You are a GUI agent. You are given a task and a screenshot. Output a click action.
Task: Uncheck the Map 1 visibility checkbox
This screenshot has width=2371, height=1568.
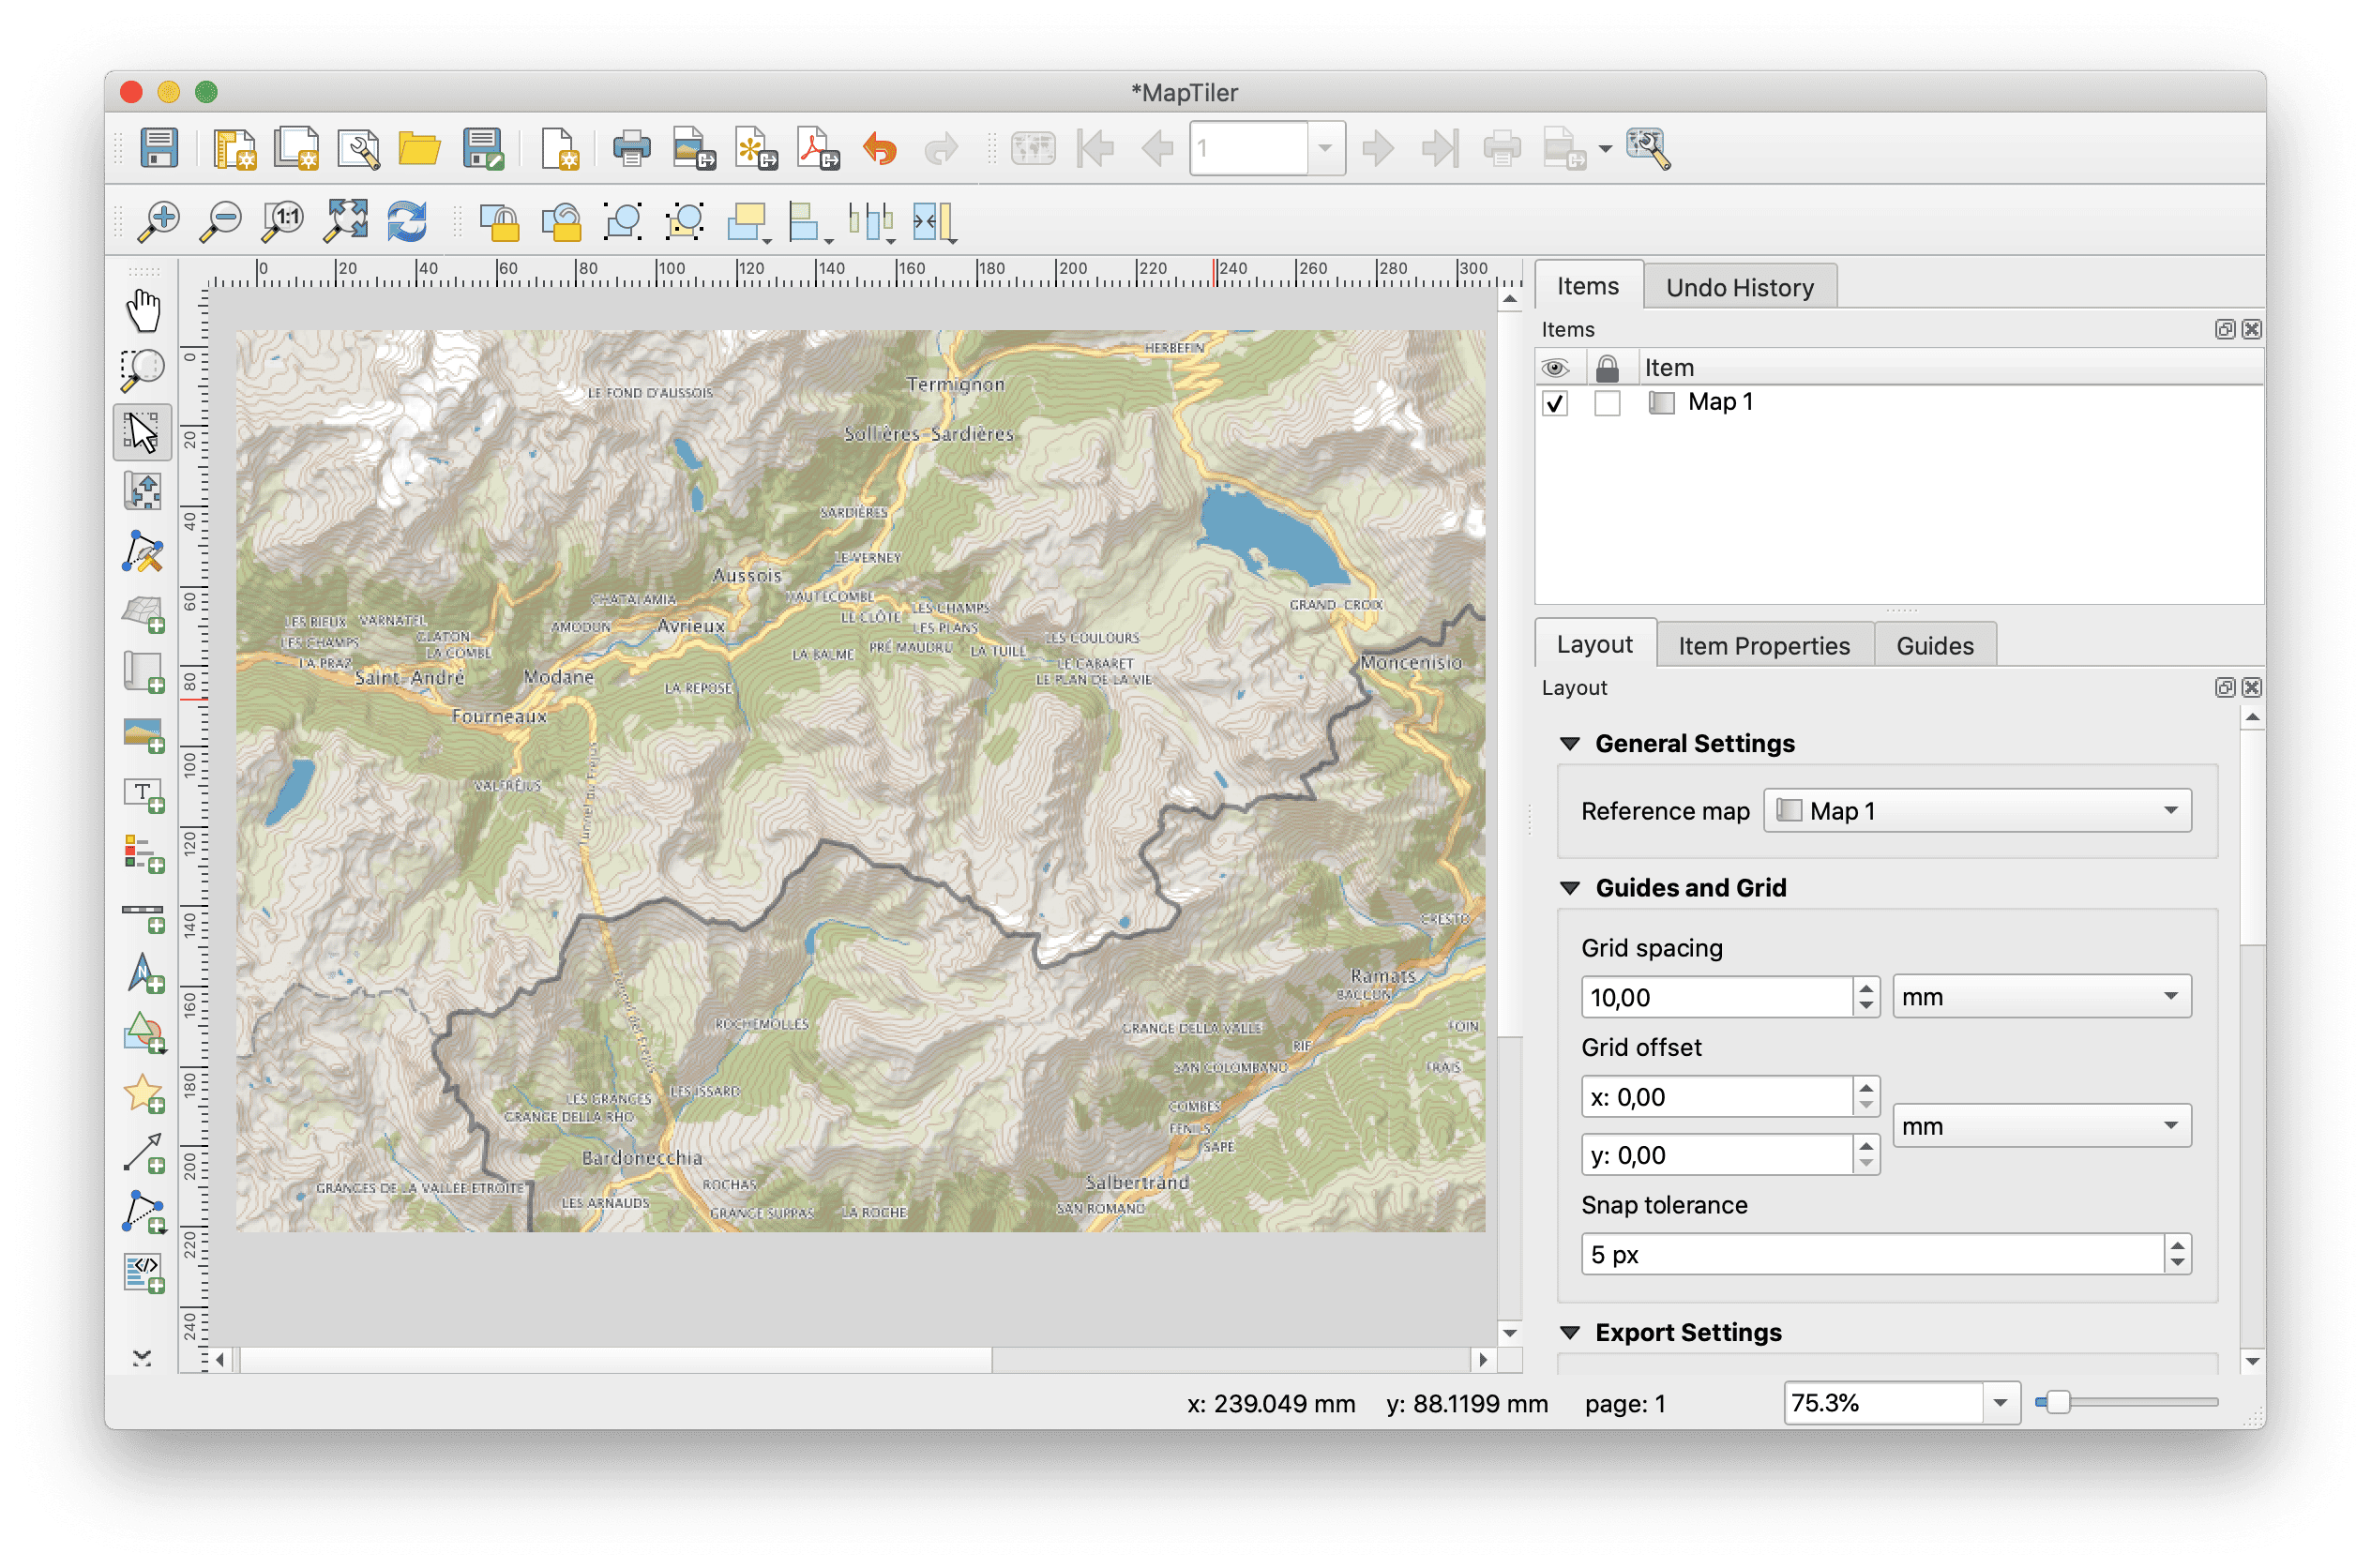pos(1555,403)
